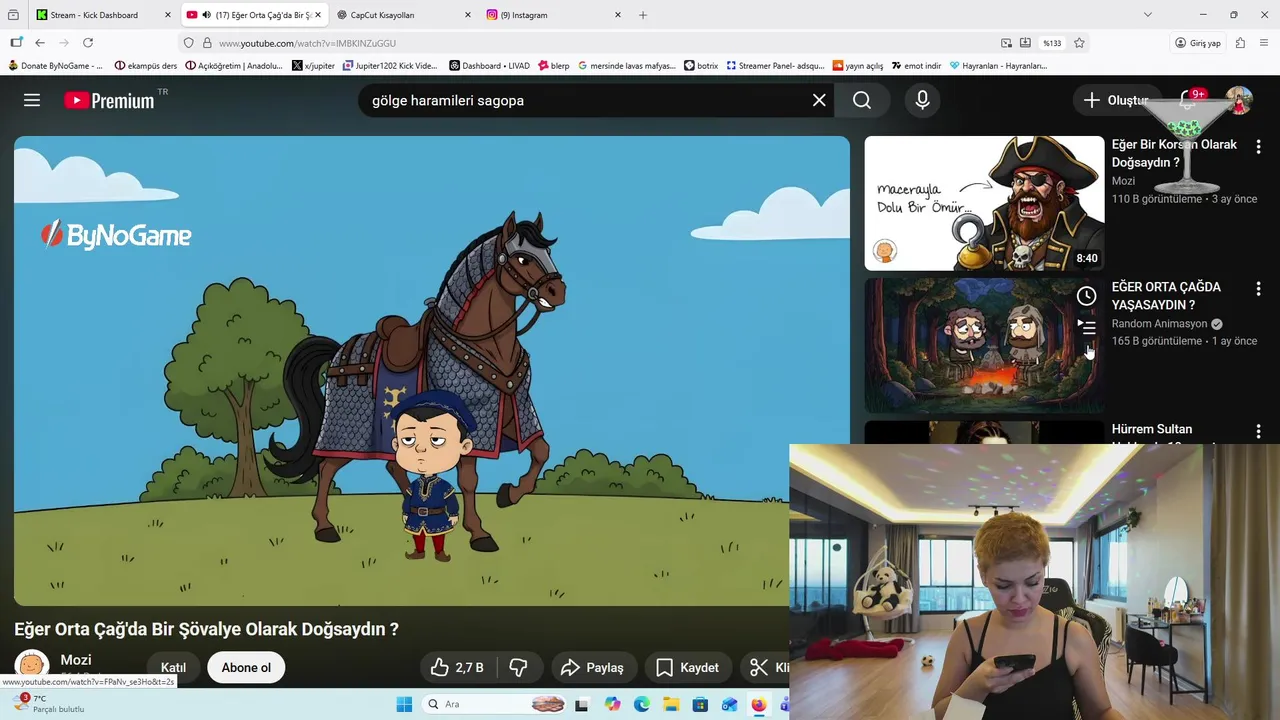Open the Mozi channel name link
Image resolution: width=1280 pixels, height=720 pixels.
click(x=76, y=660)
